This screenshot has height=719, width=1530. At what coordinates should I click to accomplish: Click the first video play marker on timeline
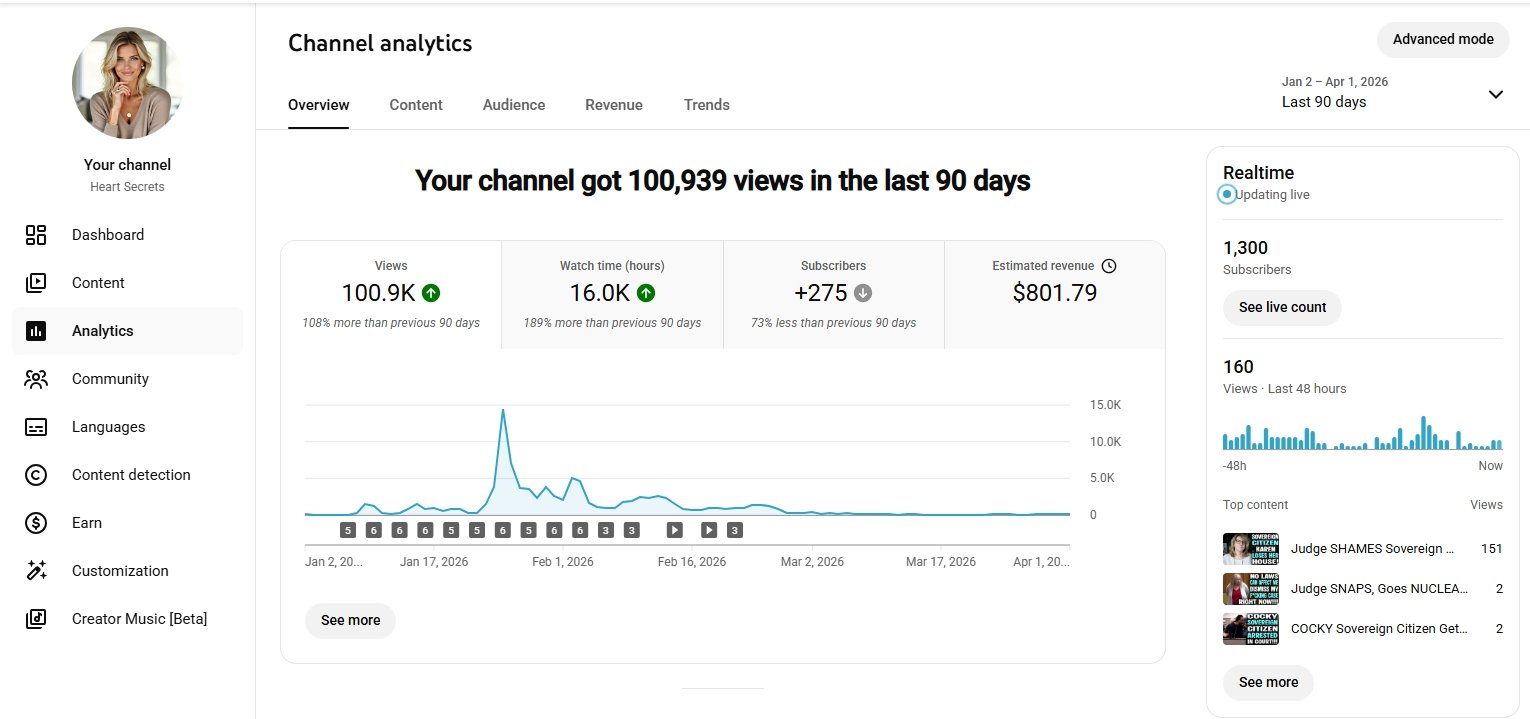tap(675, 530)
